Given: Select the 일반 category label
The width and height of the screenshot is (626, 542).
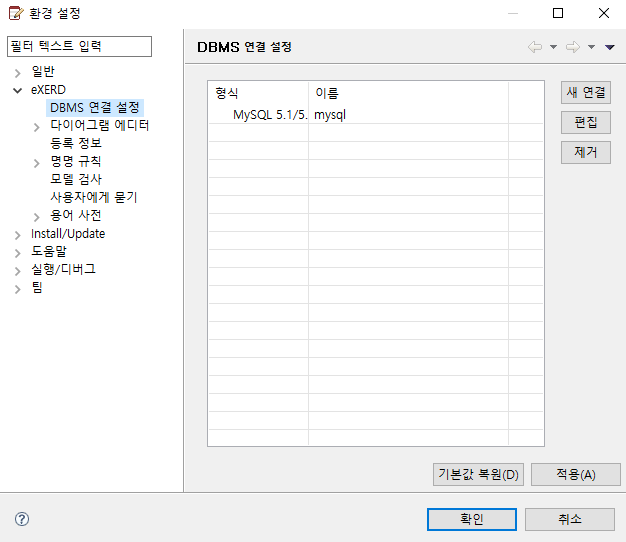Looking at the screenshot, I should click(43, 72).
